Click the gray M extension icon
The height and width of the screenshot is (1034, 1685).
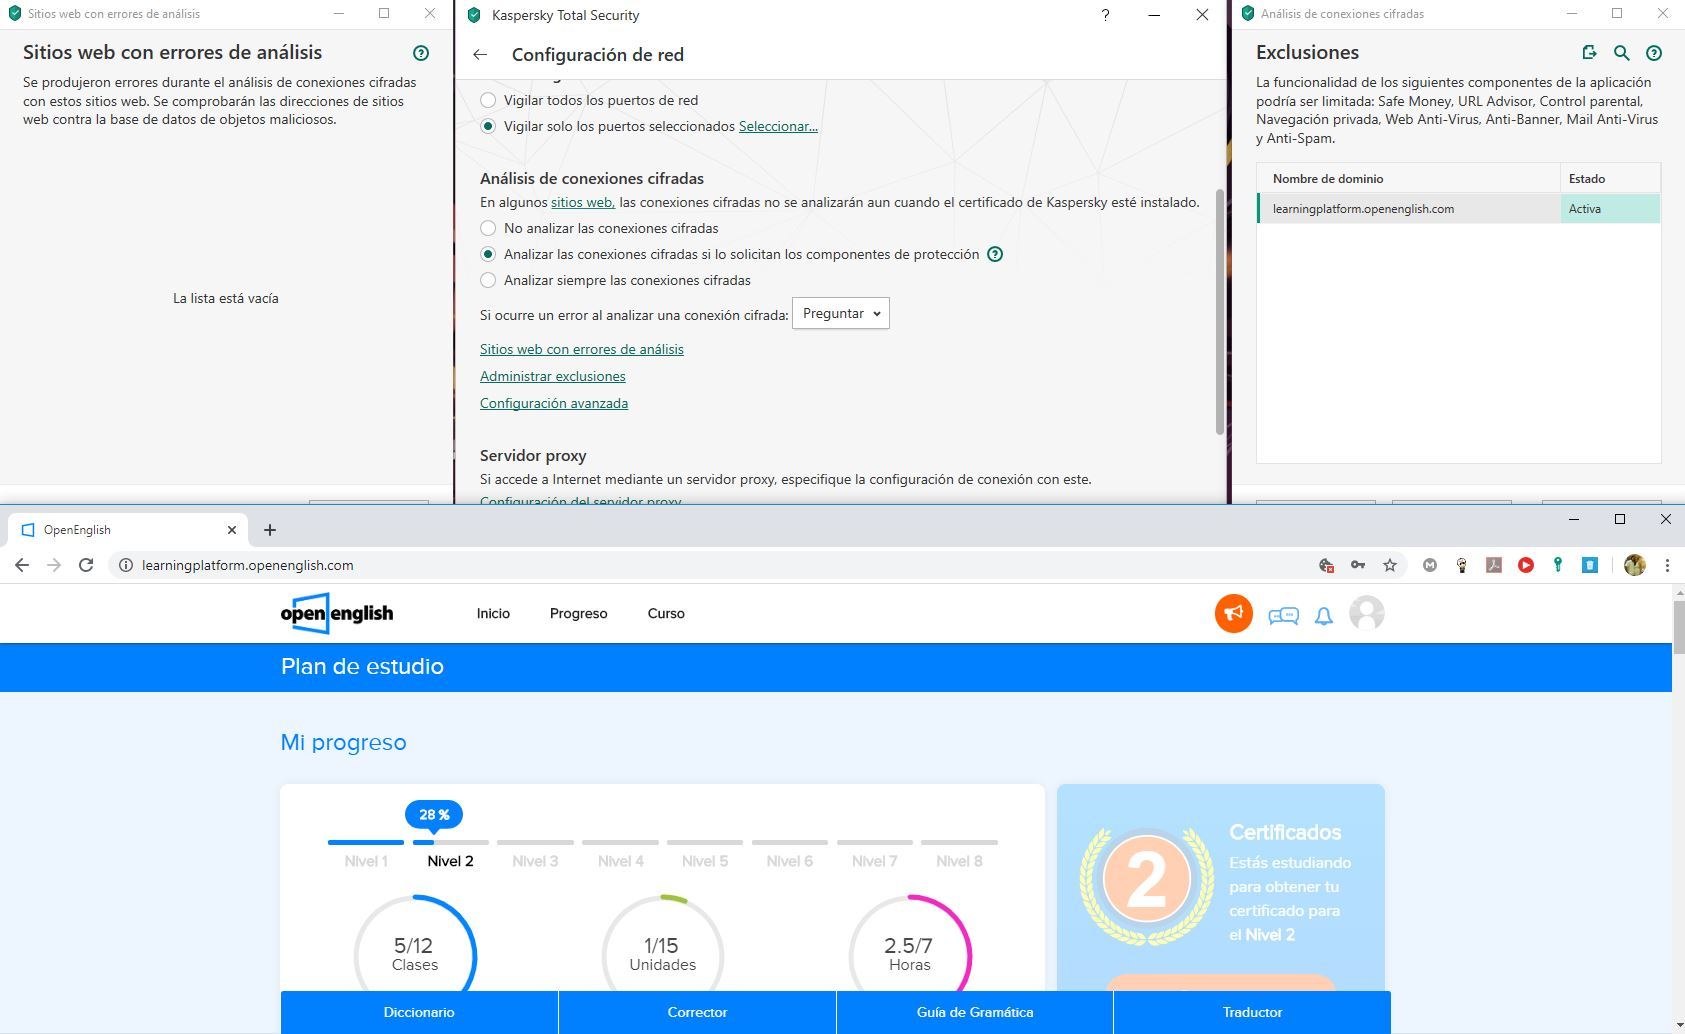(1430, 565)
